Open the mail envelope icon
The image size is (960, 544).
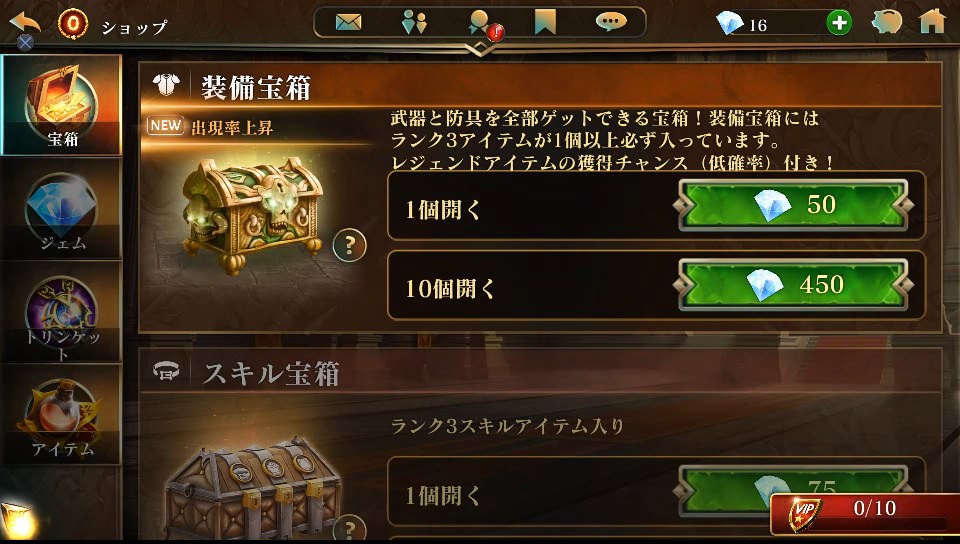coord(348,23)
